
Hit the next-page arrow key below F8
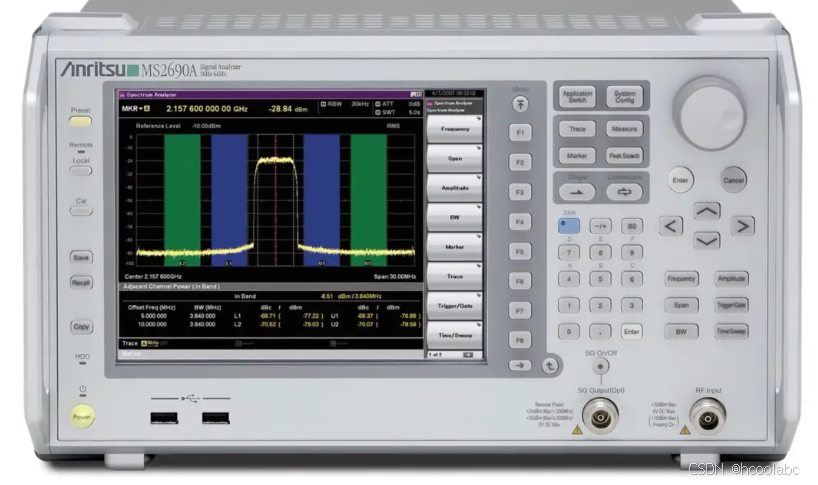pos(520,366)
